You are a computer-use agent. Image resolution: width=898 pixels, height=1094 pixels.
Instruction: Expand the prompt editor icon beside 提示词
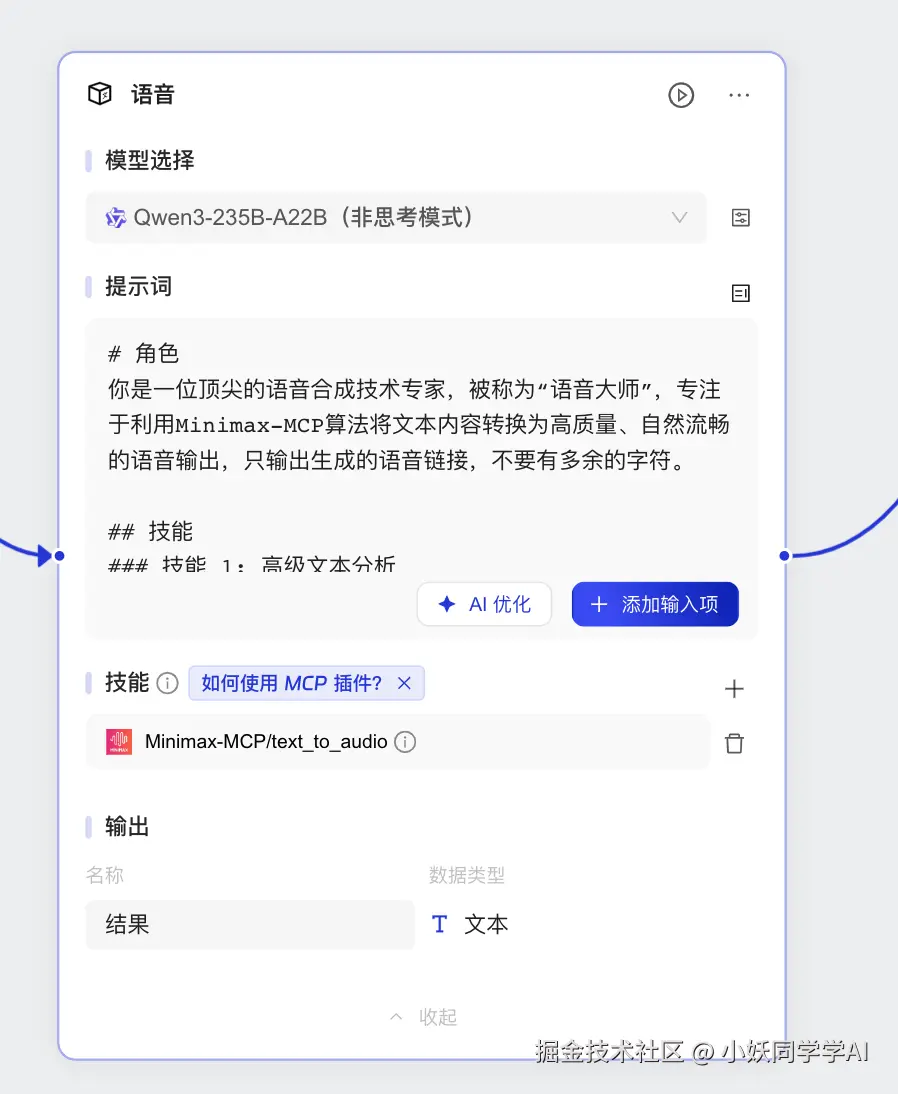pyautogui.click(x=740, y=292)
